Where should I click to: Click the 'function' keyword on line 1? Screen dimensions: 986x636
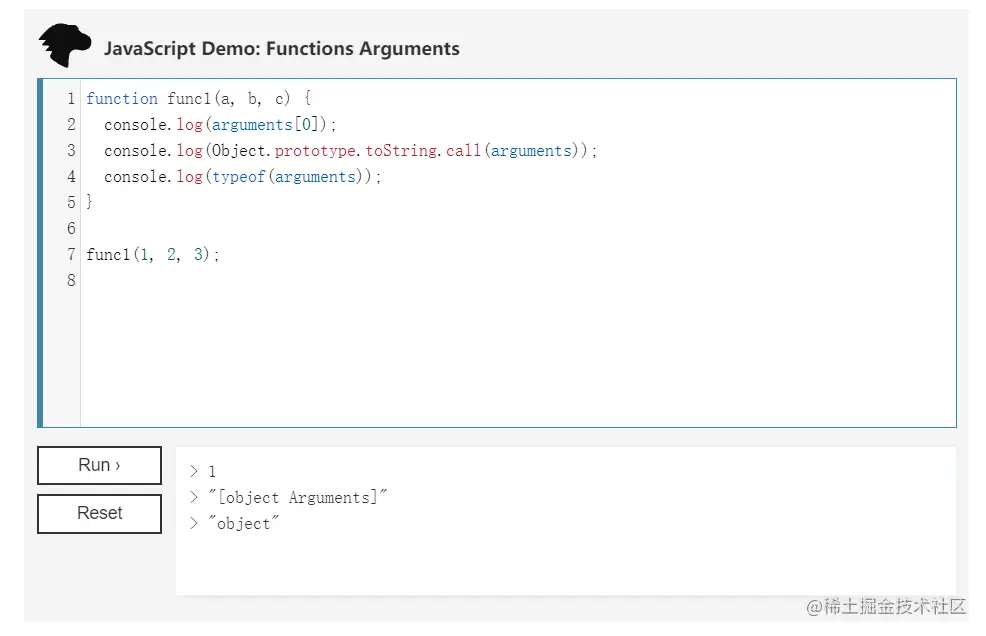click(122, 99)
